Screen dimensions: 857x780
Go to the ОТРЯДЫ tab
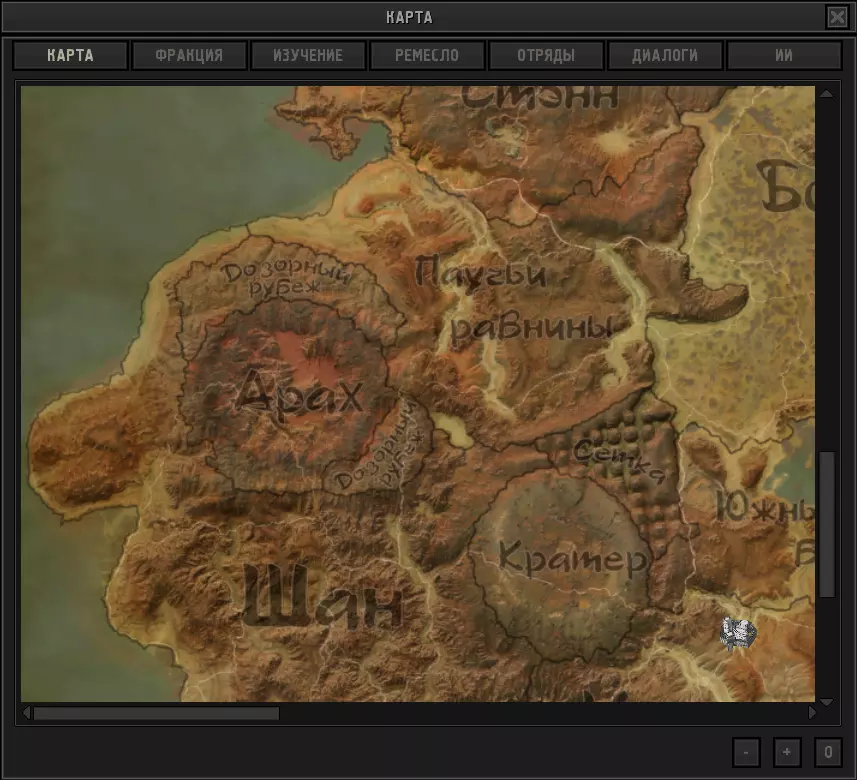546,55
